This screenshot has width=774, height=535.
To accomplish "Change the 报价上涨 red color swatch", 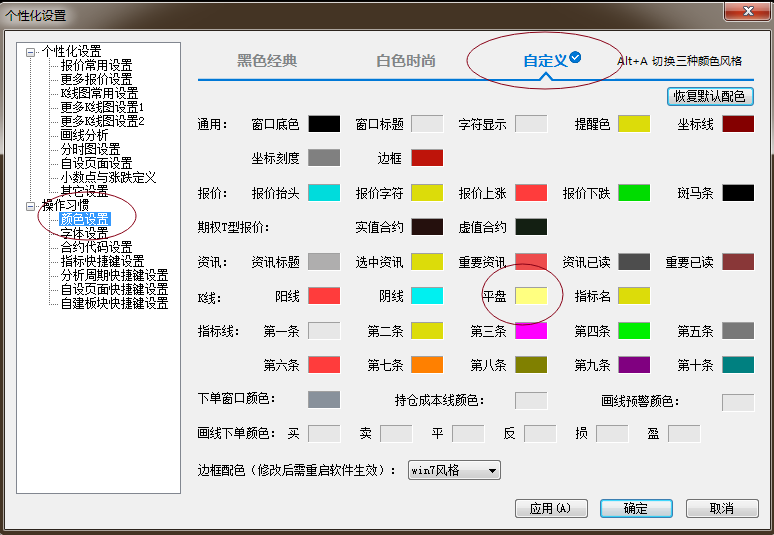I will pos(531,193).
